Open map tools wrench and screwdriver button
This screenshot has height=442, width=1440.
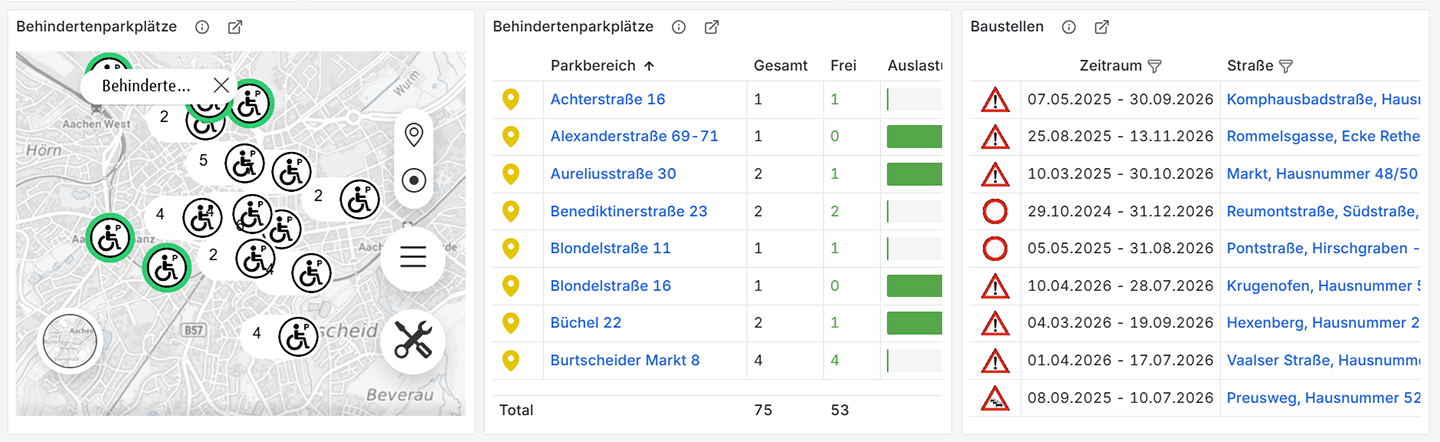pos(412,339)
